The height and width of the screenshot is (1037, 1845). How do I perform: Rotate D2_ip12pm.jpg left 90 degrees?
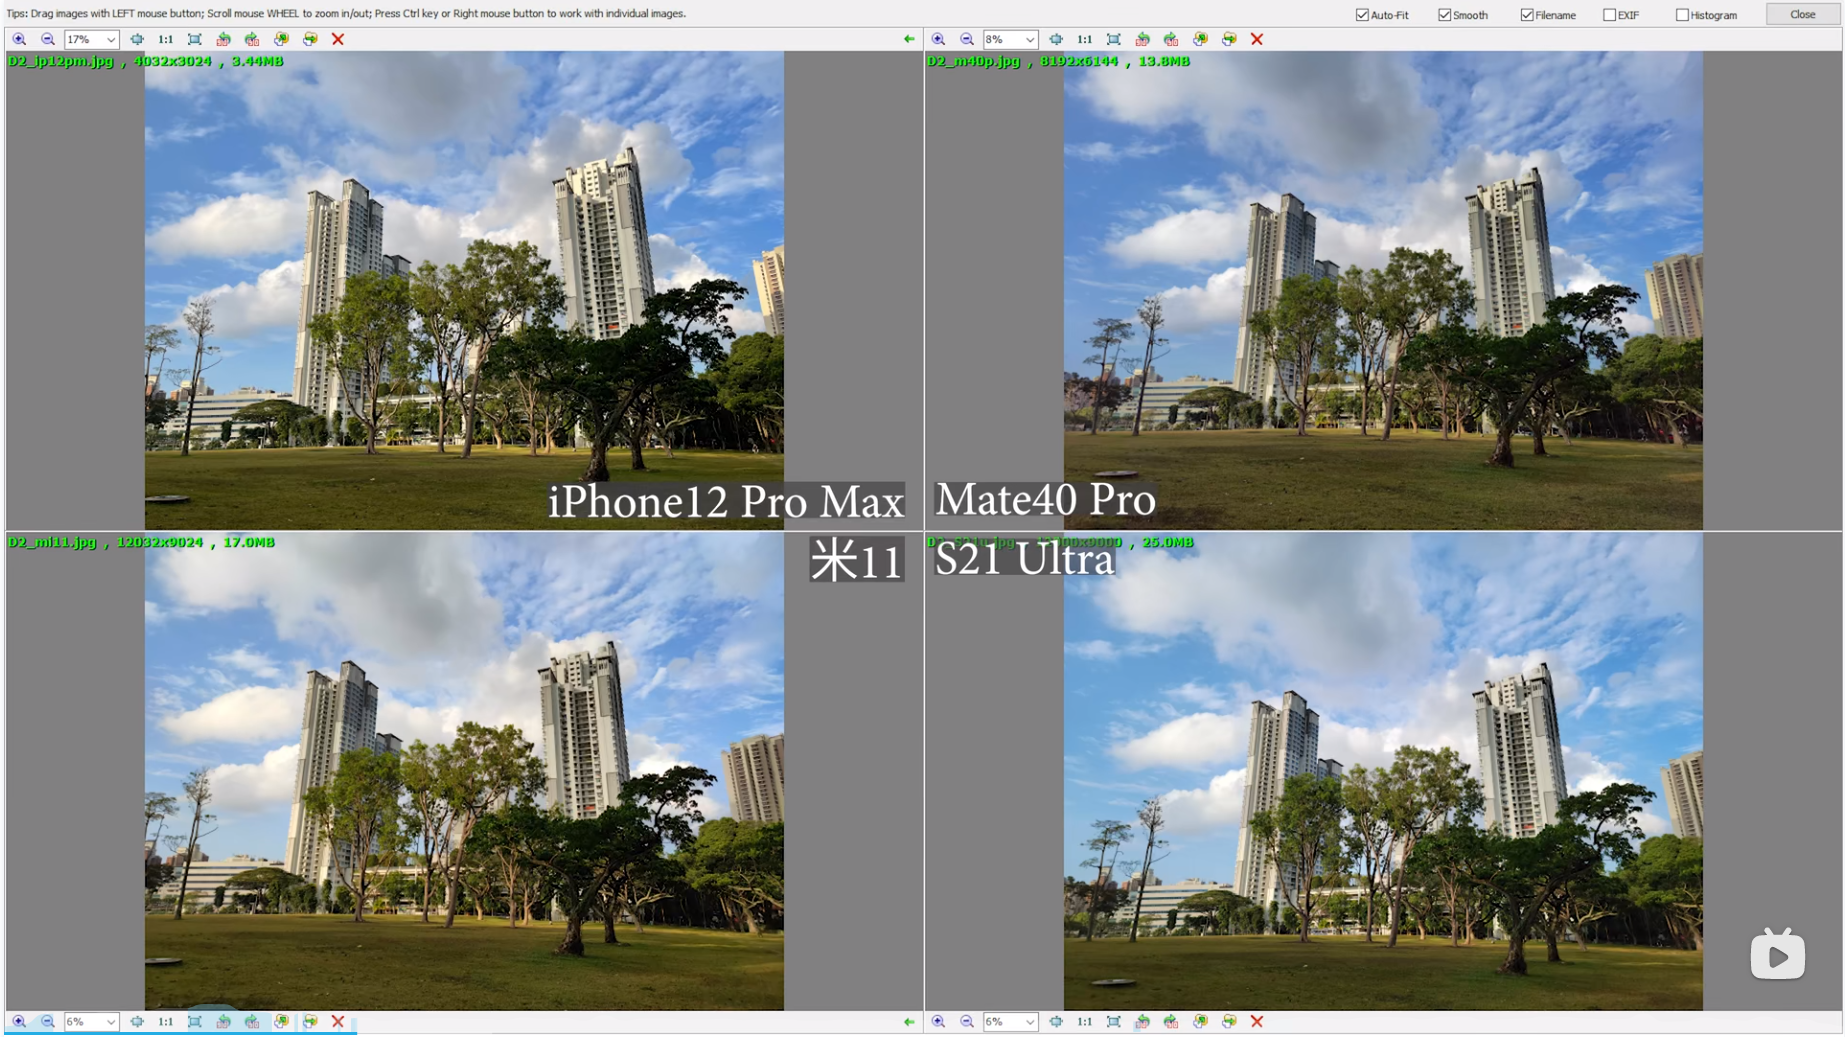[x=223, y=39]
